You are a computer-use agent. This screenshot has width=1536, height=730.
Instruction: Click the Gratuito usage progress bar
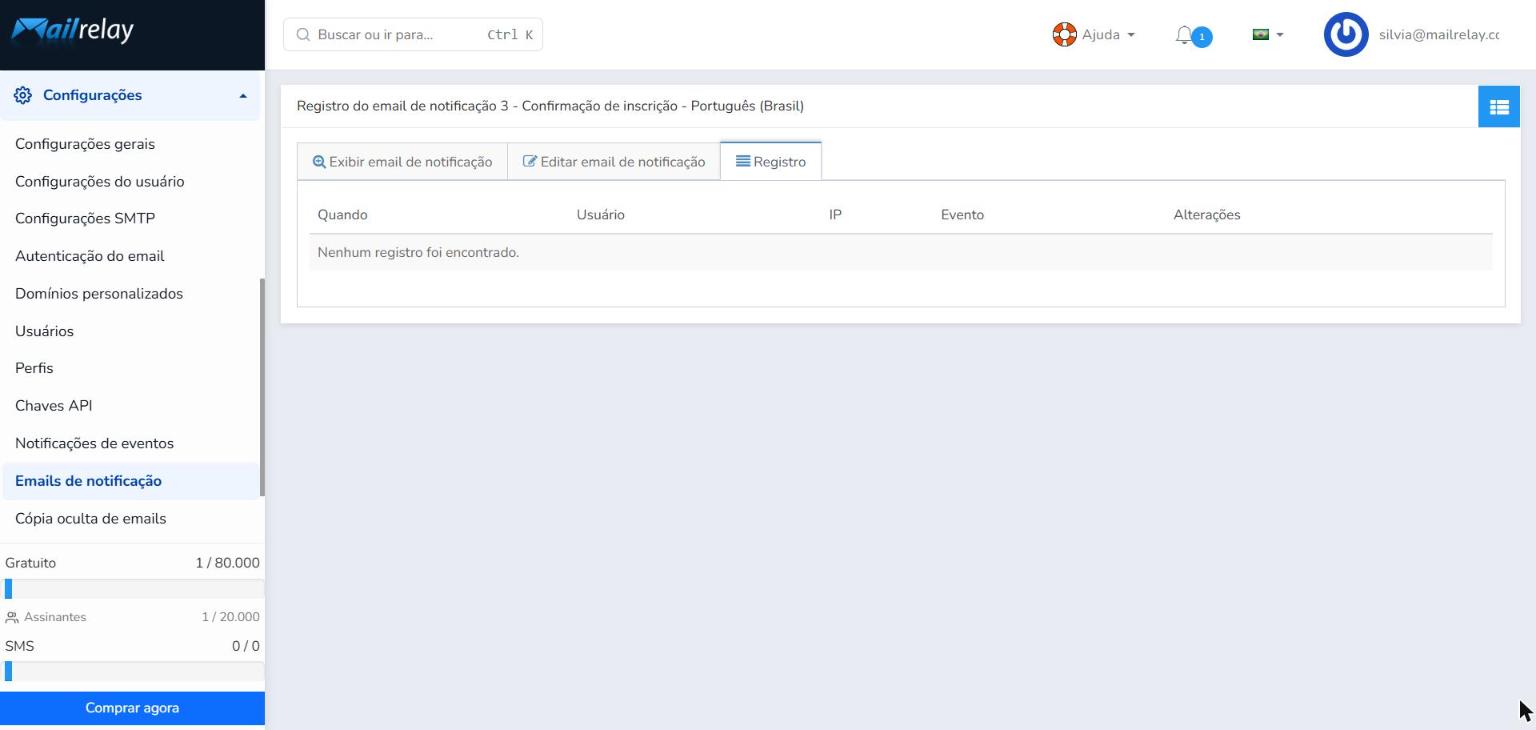point(134,589)
